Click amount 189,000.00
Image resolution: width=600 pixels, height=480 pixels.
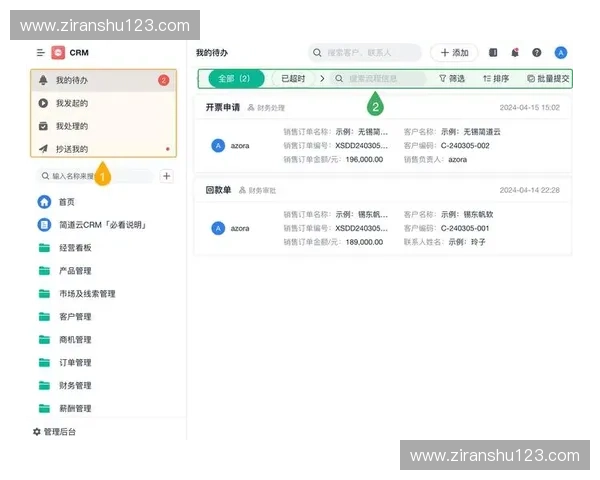(364, 242)
